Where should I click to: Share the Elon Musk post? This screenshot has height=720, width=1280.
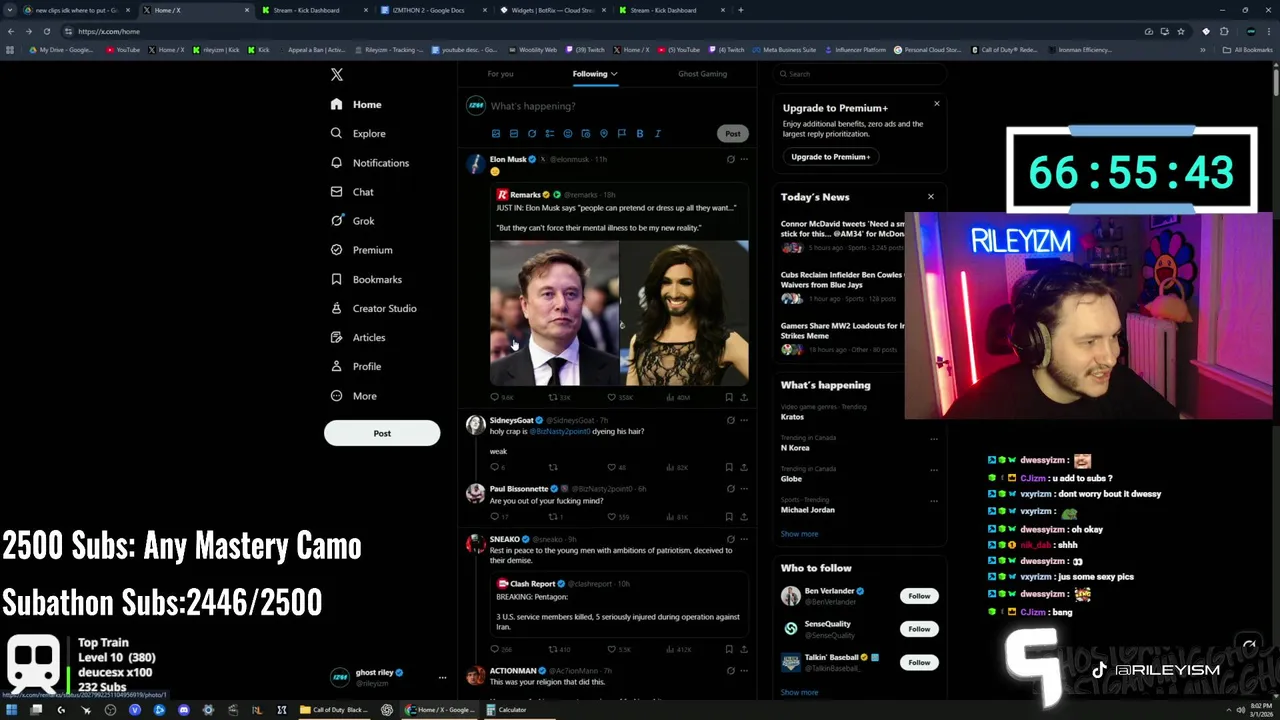click(x=744, y=397)
